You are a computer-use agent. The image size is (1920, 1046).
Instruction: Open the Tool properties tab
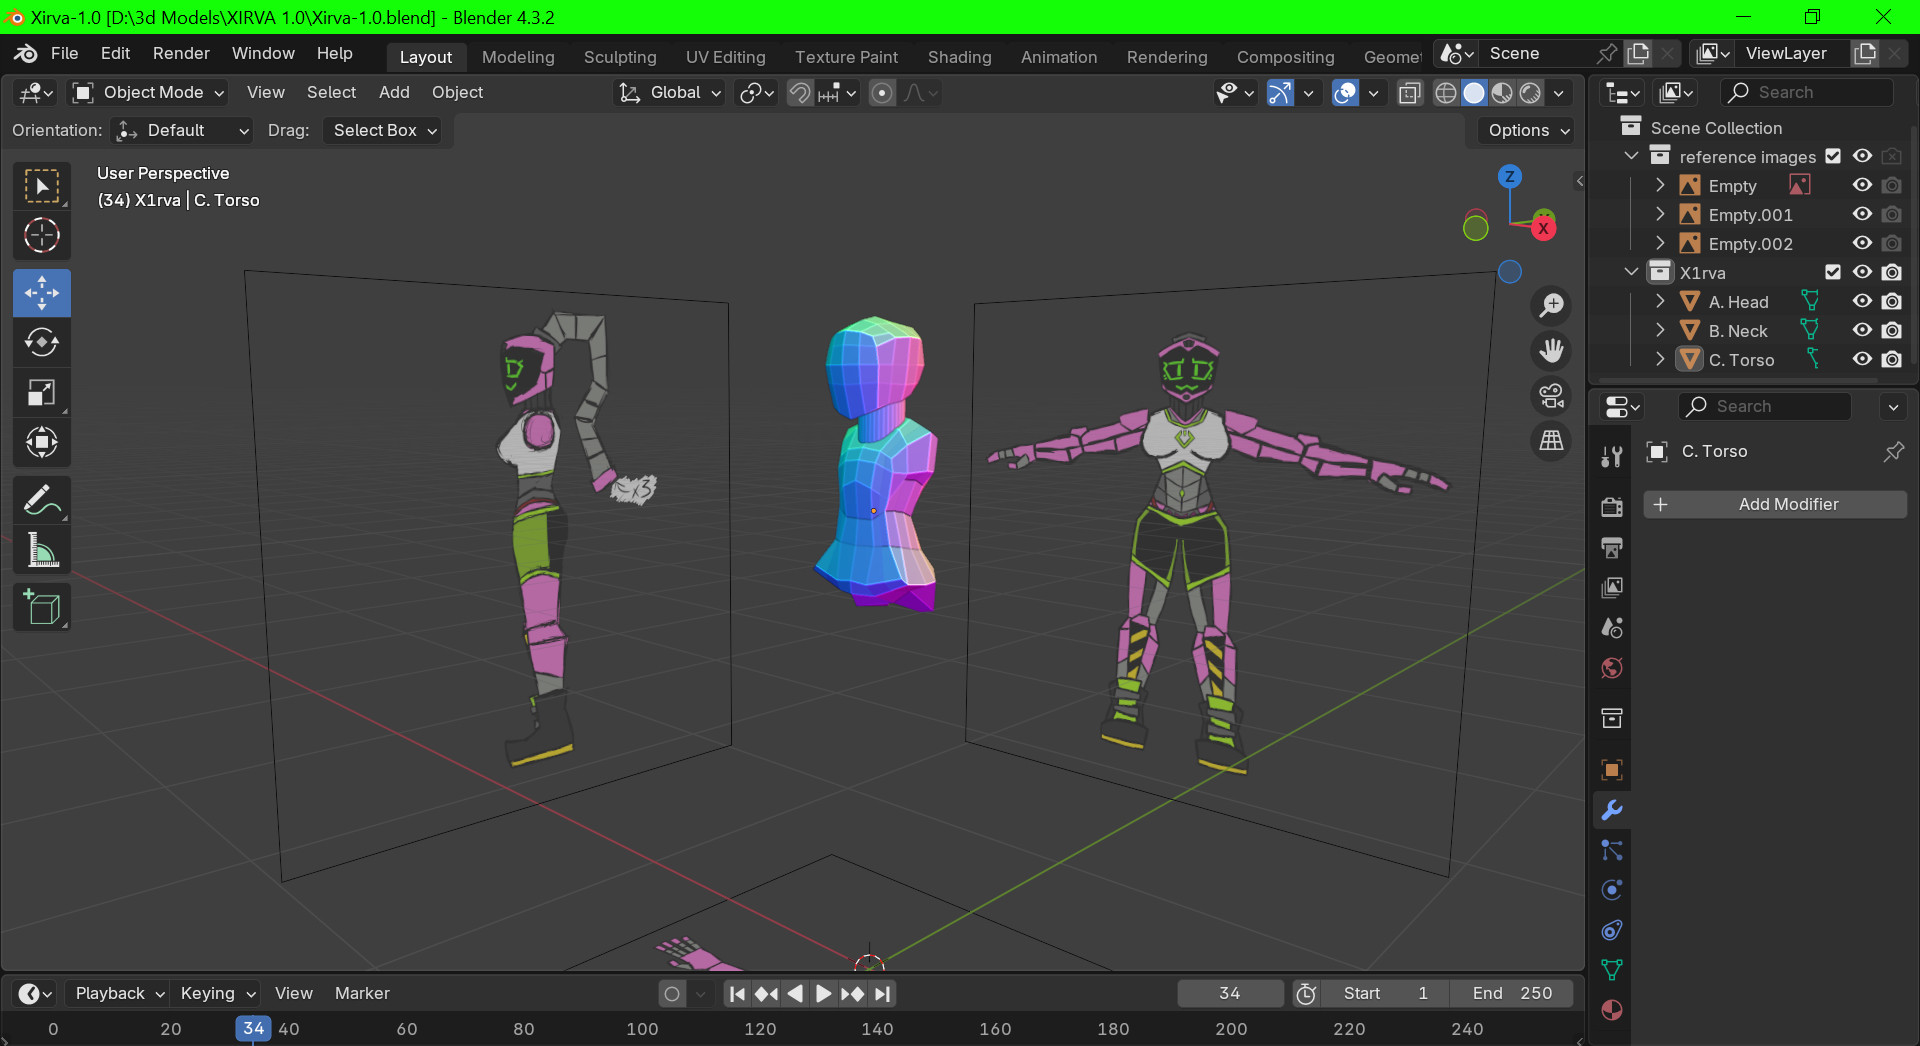pyautogui.click(x=1611, y=457)
